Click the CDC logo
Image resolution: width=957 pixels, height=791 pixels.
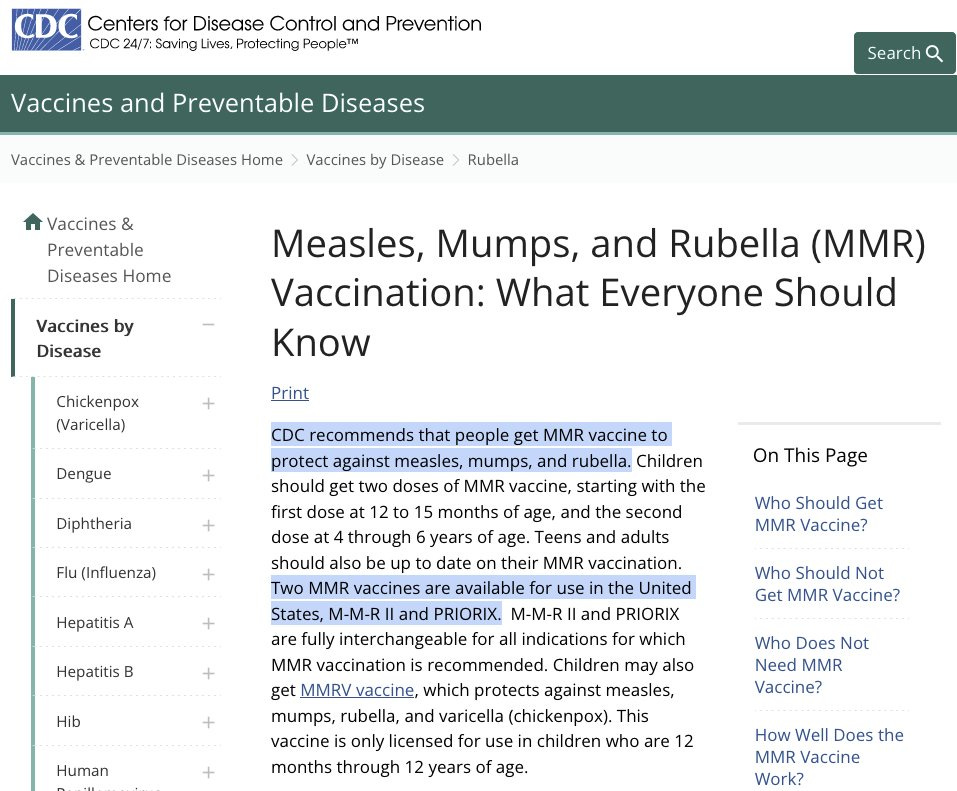tap(46, 29)
